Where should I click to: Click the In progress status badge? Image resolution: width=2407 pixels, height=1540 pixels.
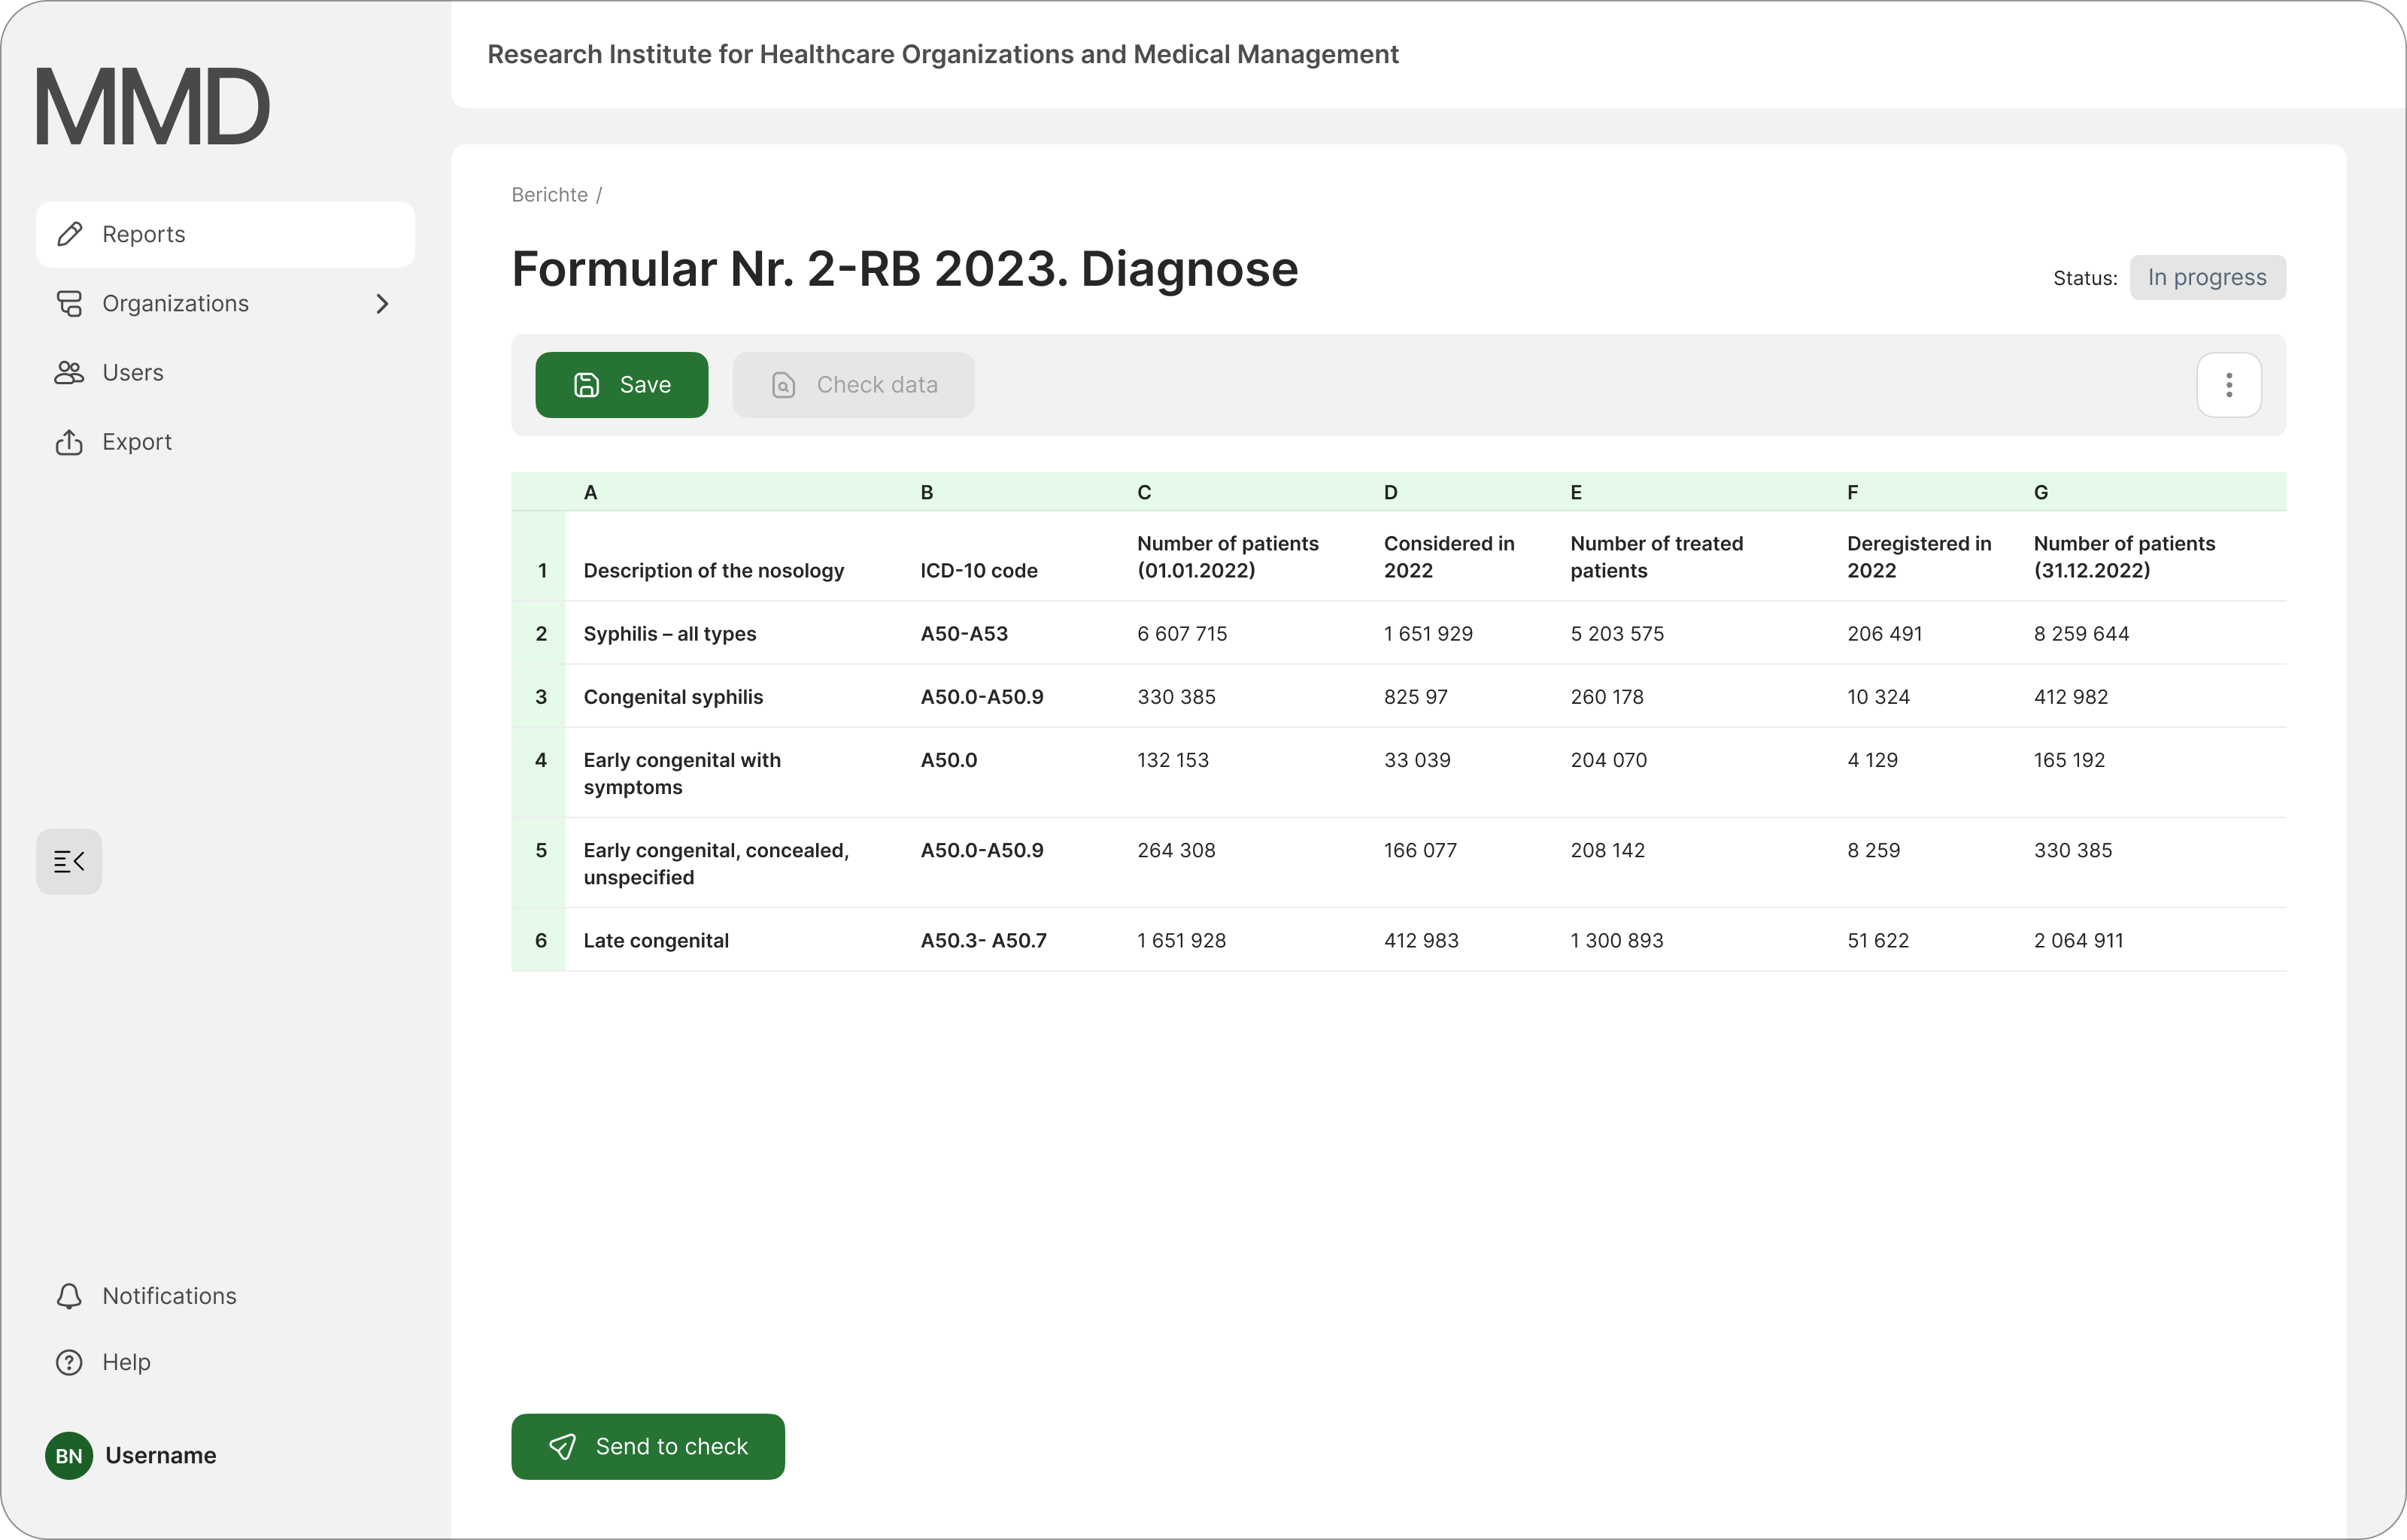tap(2206, 277)
